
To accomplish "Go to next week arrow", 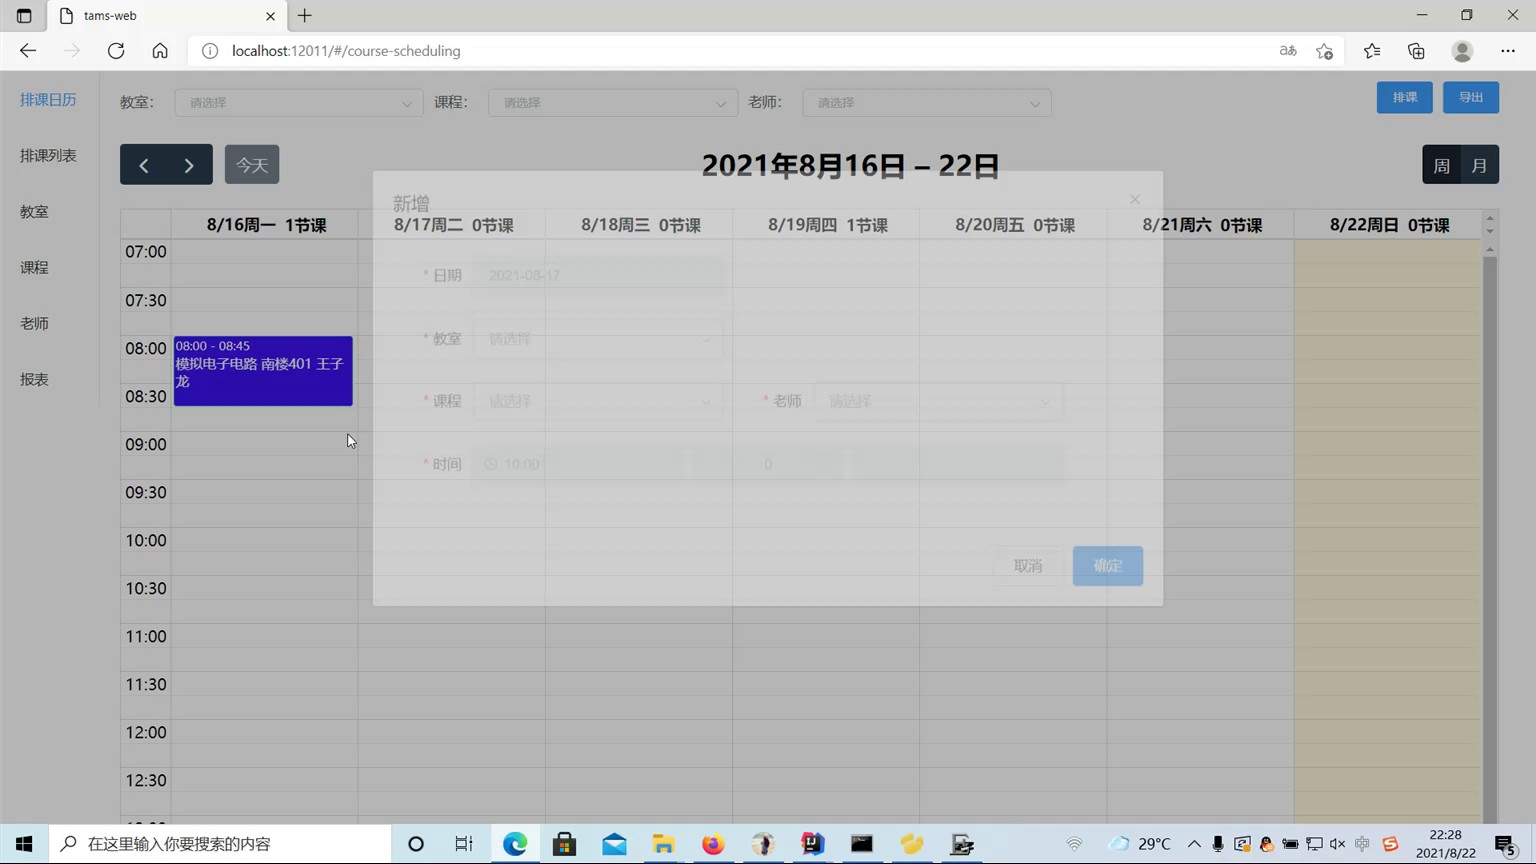I will (189, 165).
